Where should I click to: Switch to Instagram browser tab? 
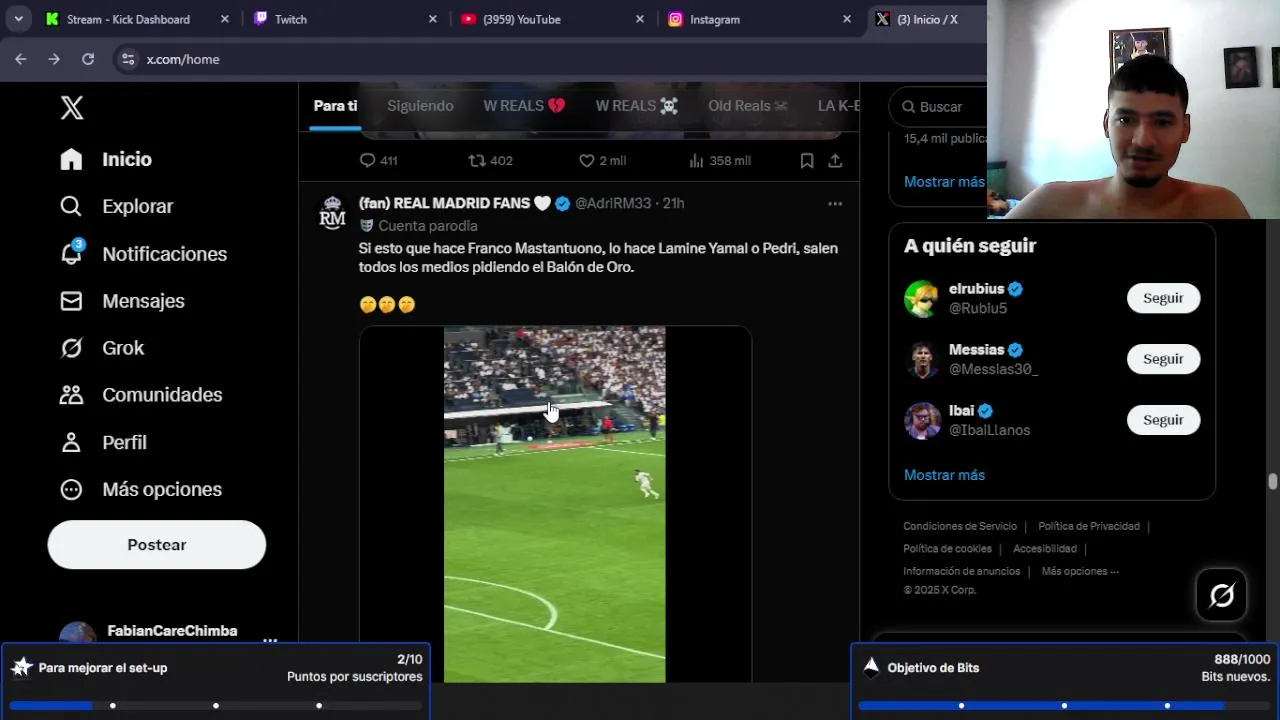(760, 19)
